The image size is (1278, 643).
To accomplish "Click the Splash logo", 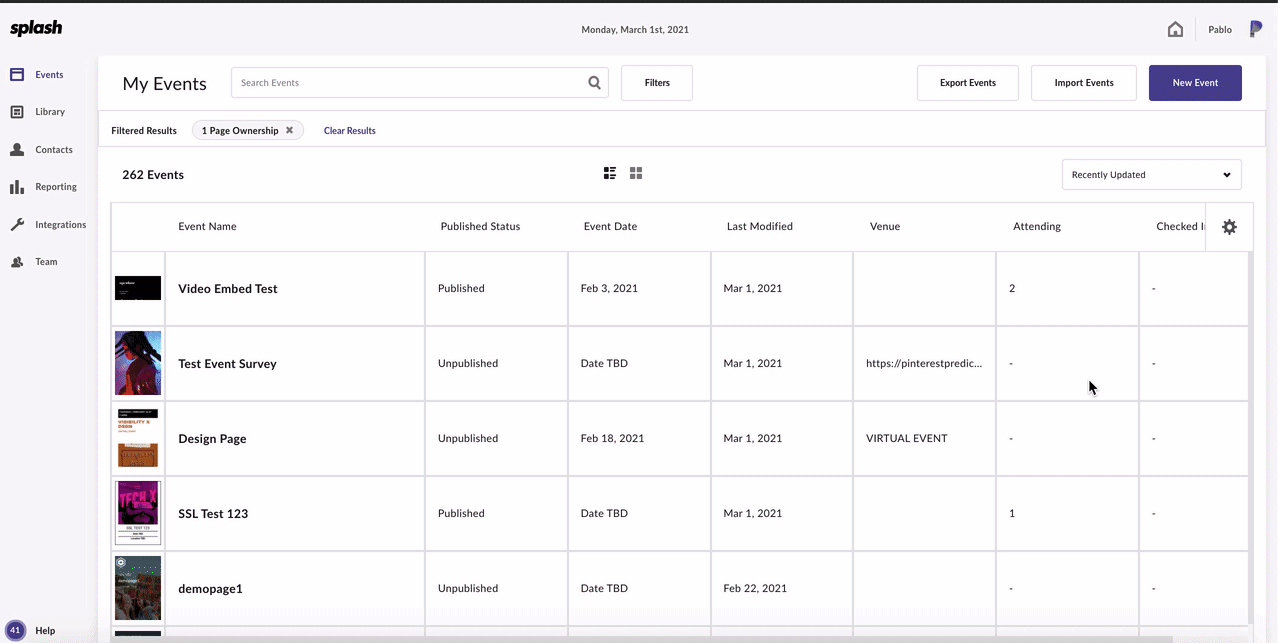I will [x=36, y=28].
